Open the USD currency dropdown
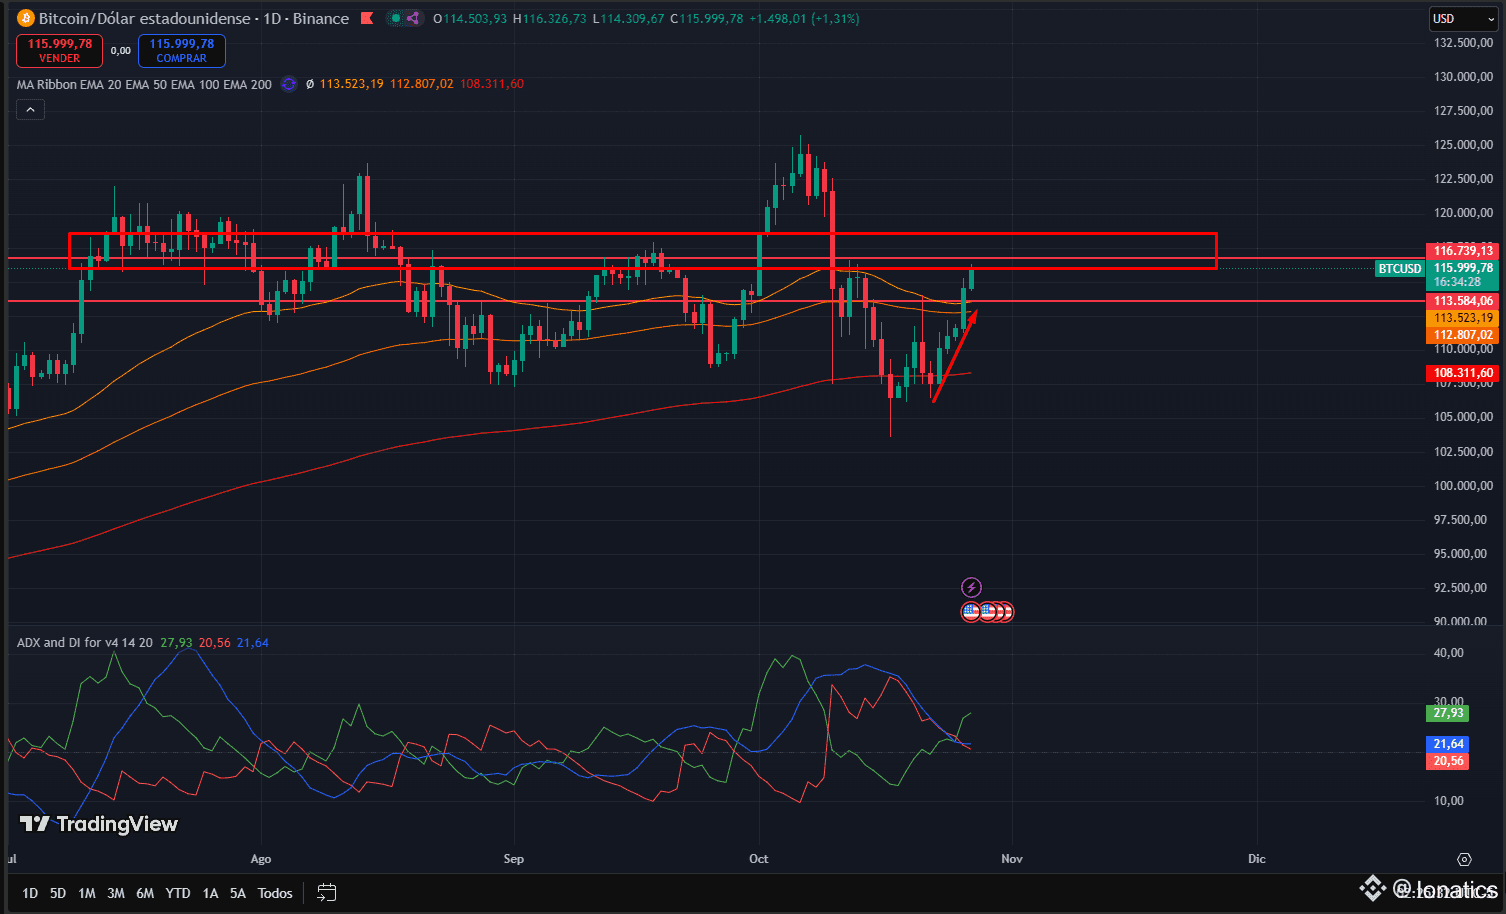 tap(1463, 19)
